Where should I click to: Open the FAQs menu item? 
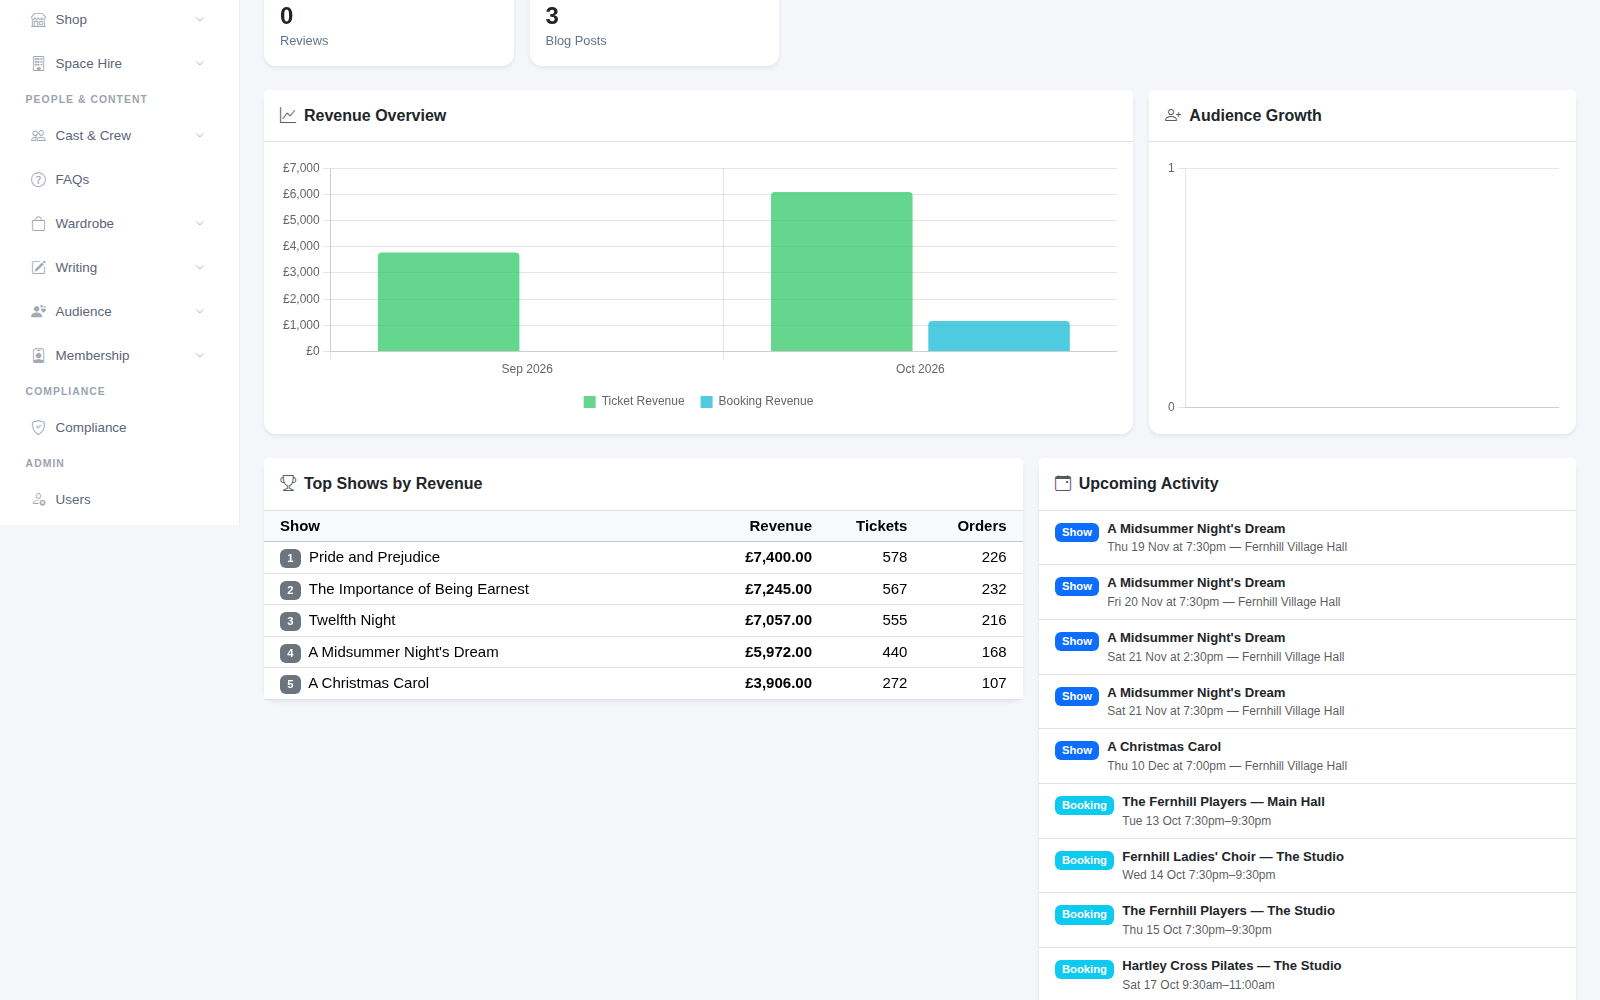click(x=119, y=180)
